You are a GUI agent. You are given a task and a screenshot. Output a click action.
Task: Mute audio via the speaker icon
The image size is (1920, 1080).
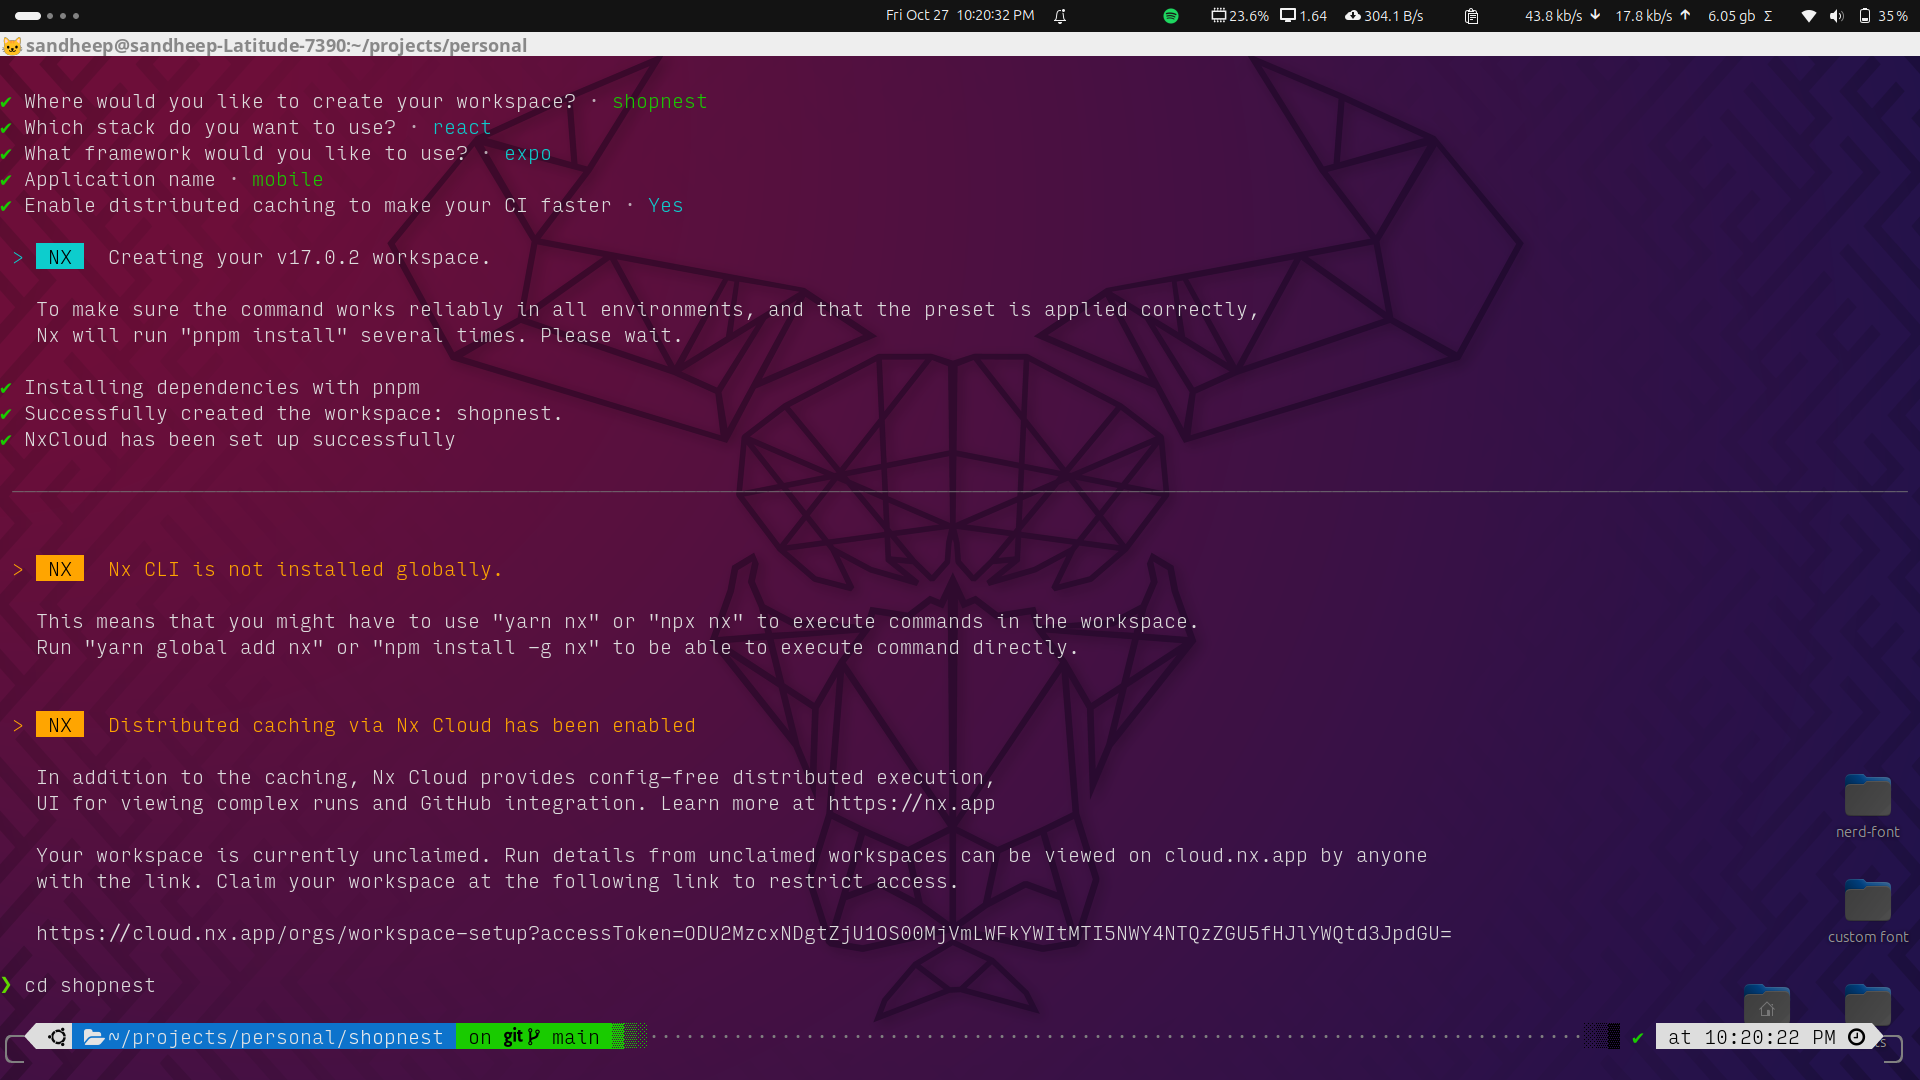click(x=1836, y=16)
